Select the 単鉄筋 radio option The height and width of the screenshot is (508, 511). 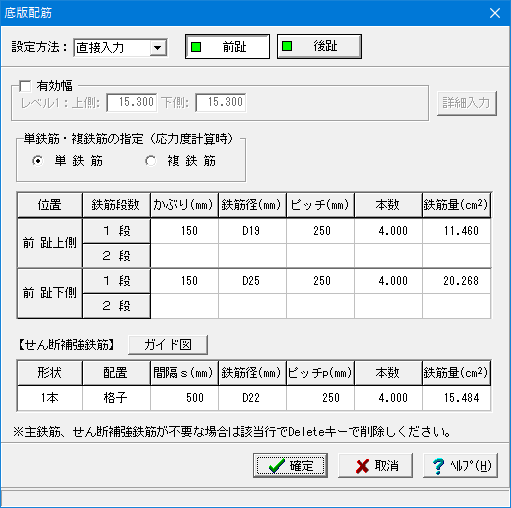point(38,161)
